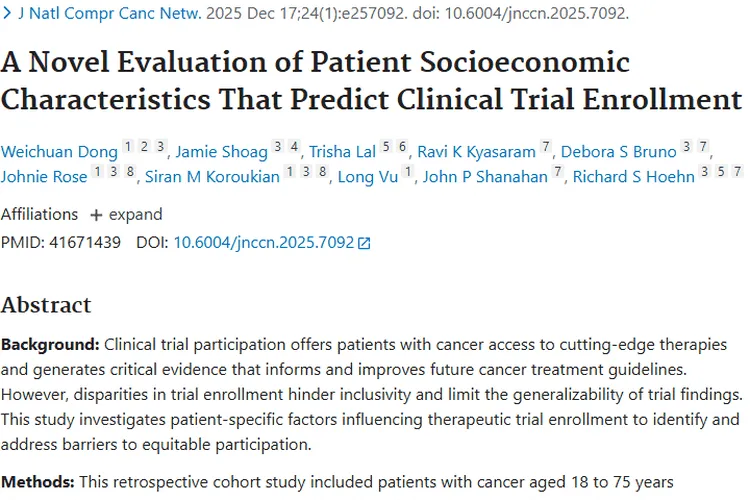Open author Weichuan Dong's profile link
Viewport: 750px width, 500px height.
[x=59, y=152]
